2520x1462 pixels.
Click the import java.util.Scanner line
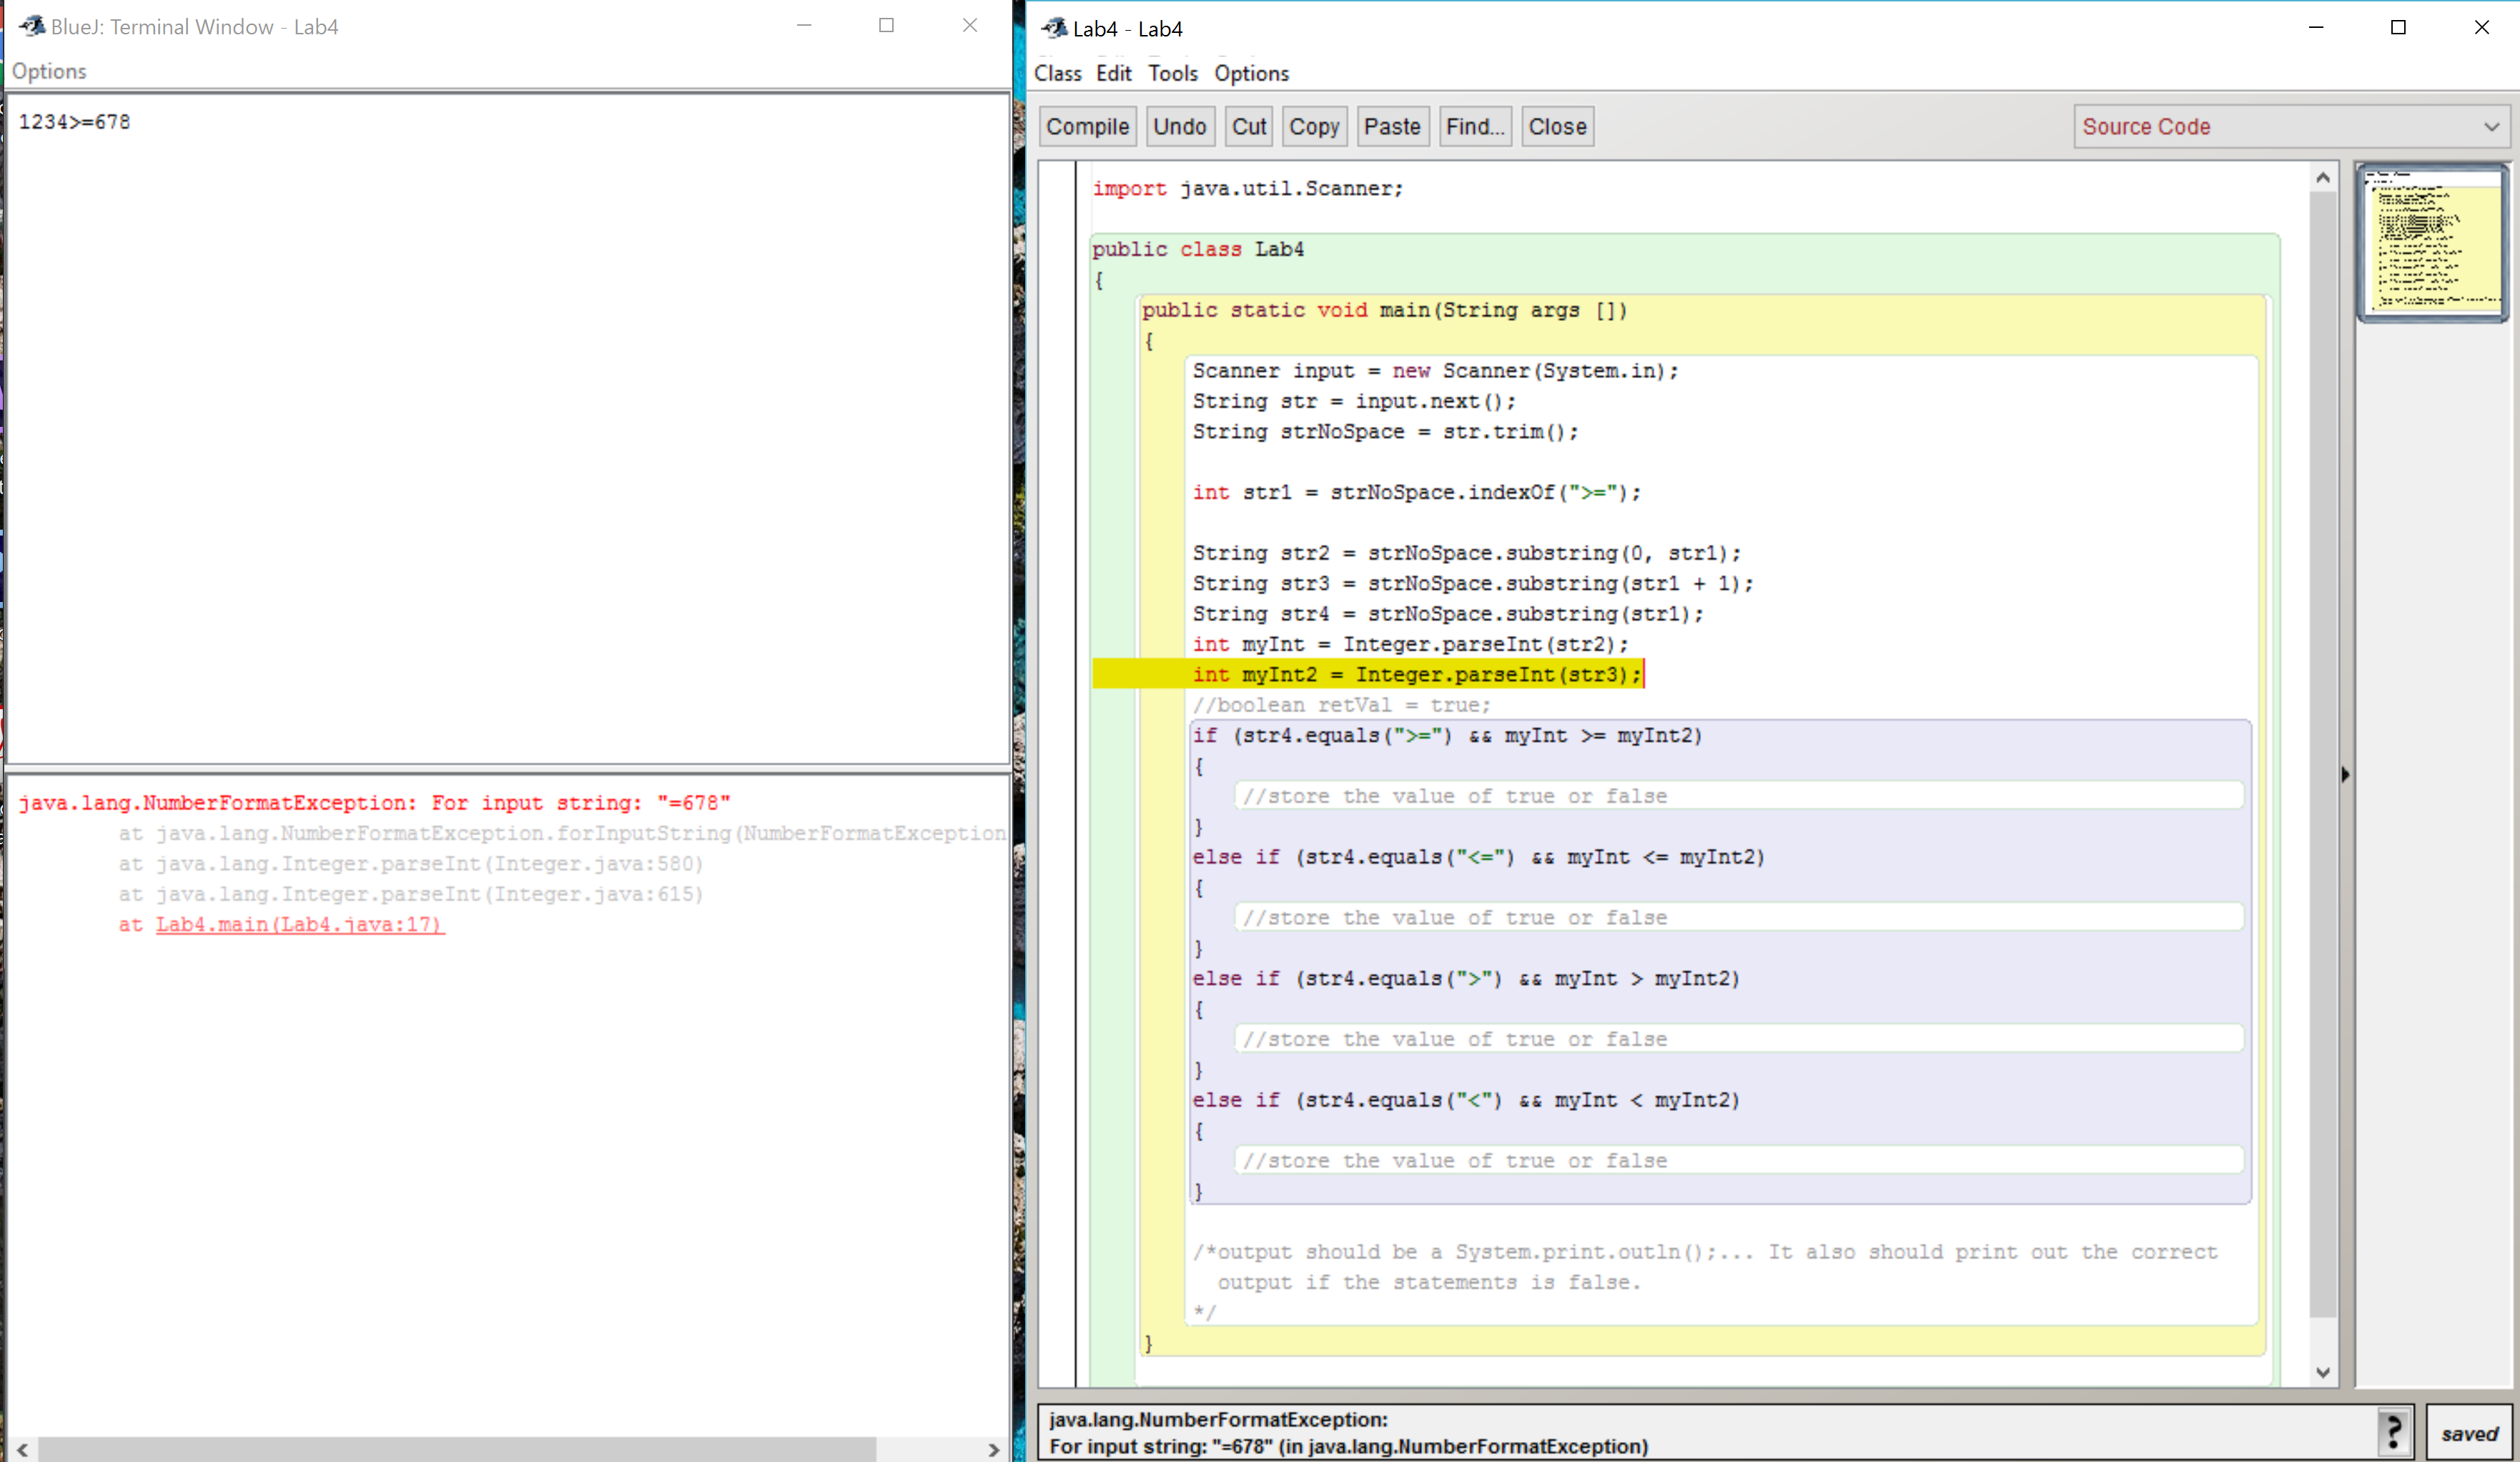tap(1248, 189)
